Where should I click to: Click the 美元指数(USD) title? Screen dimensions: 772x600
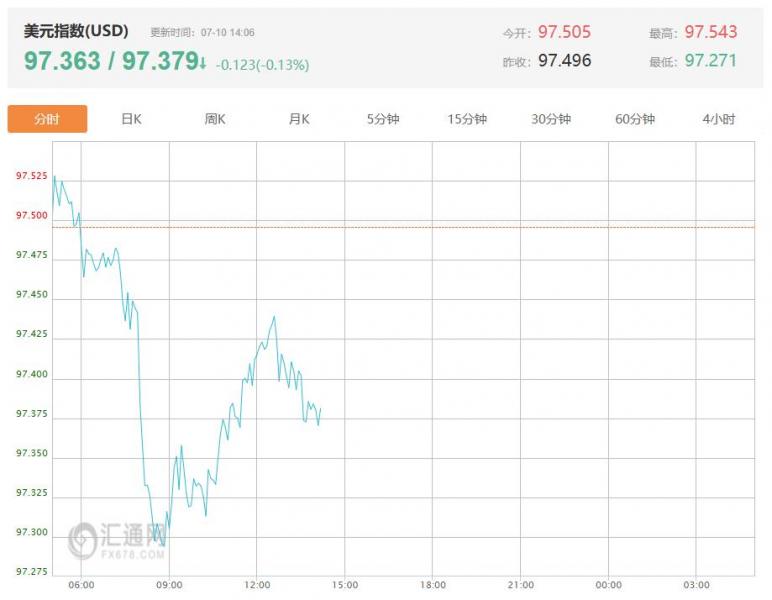(76, 32)
